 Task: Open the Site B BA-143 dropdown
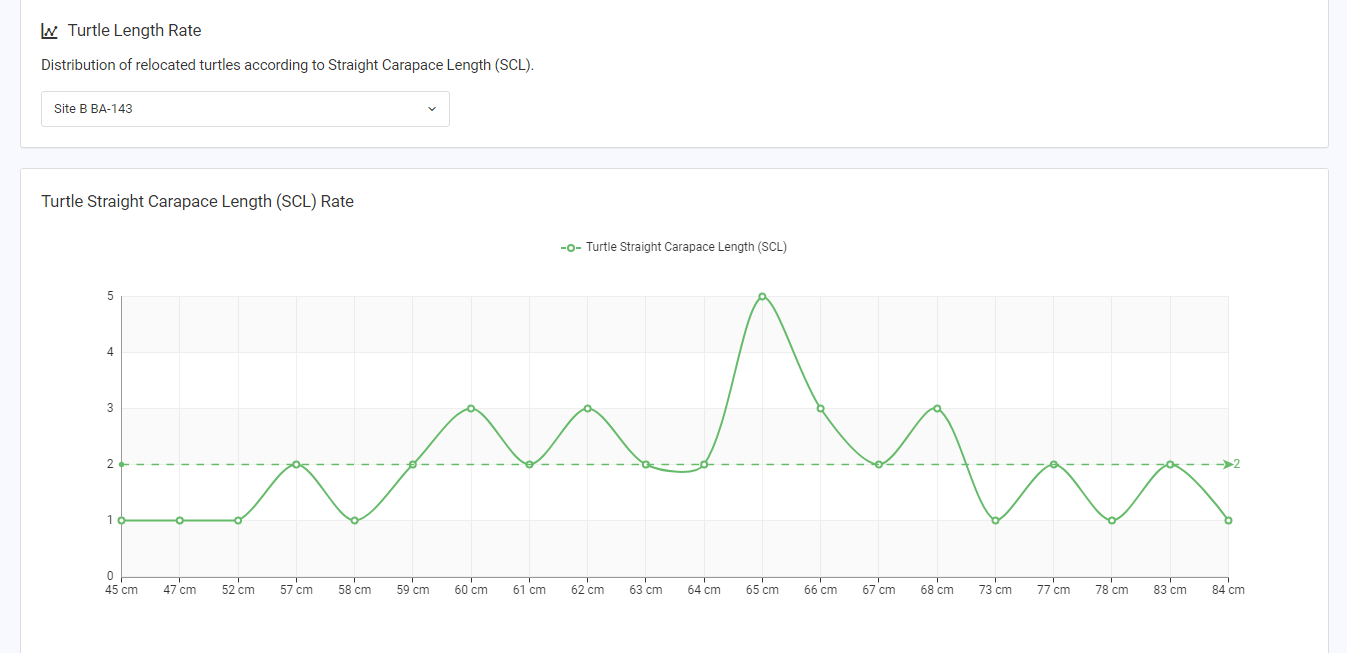(245, 109)
